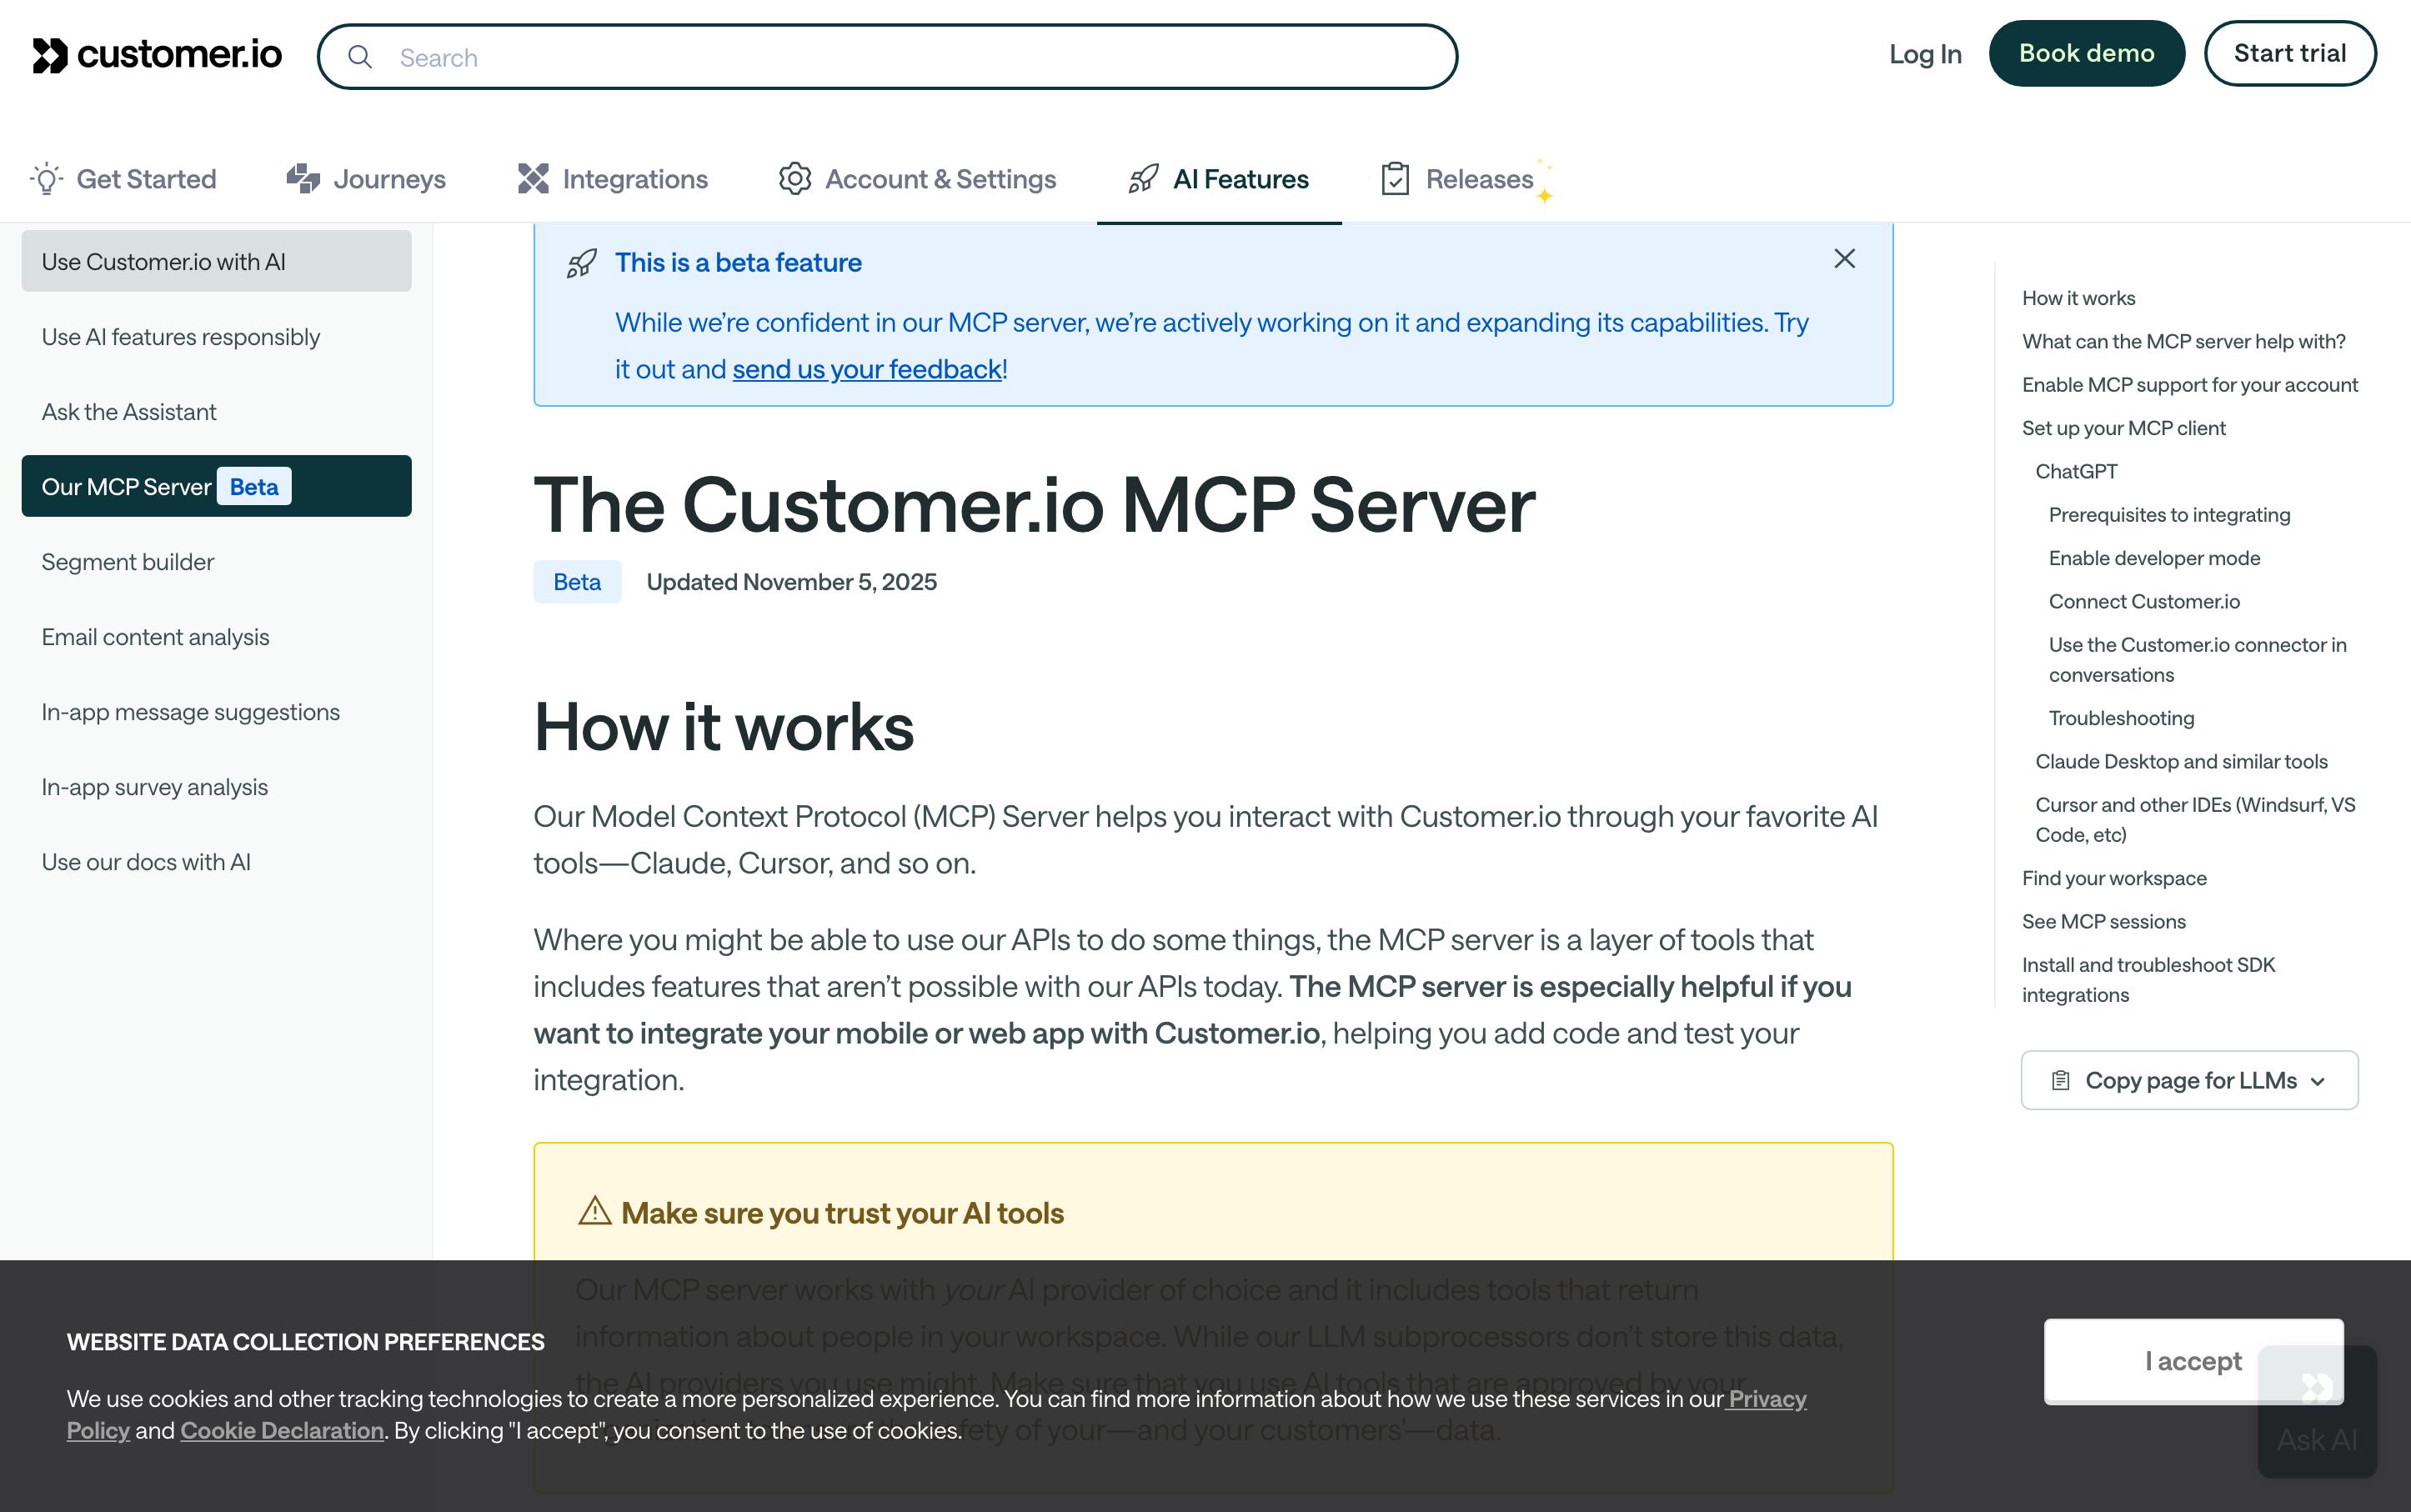Viewport: 2411px width, 1512px height.
Task: Click the rocket icon in beta banner
Action: click(x=582, y=263)
